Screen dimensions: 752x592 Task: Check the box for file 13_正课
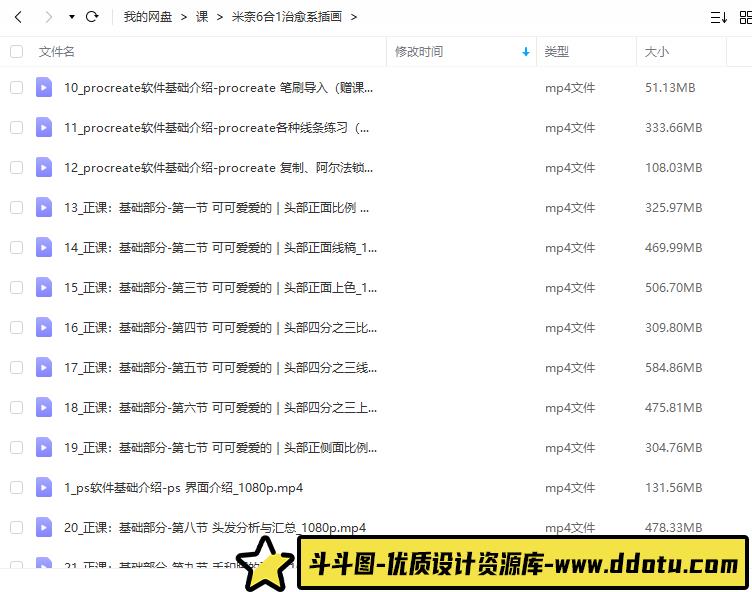coord(16,207)
